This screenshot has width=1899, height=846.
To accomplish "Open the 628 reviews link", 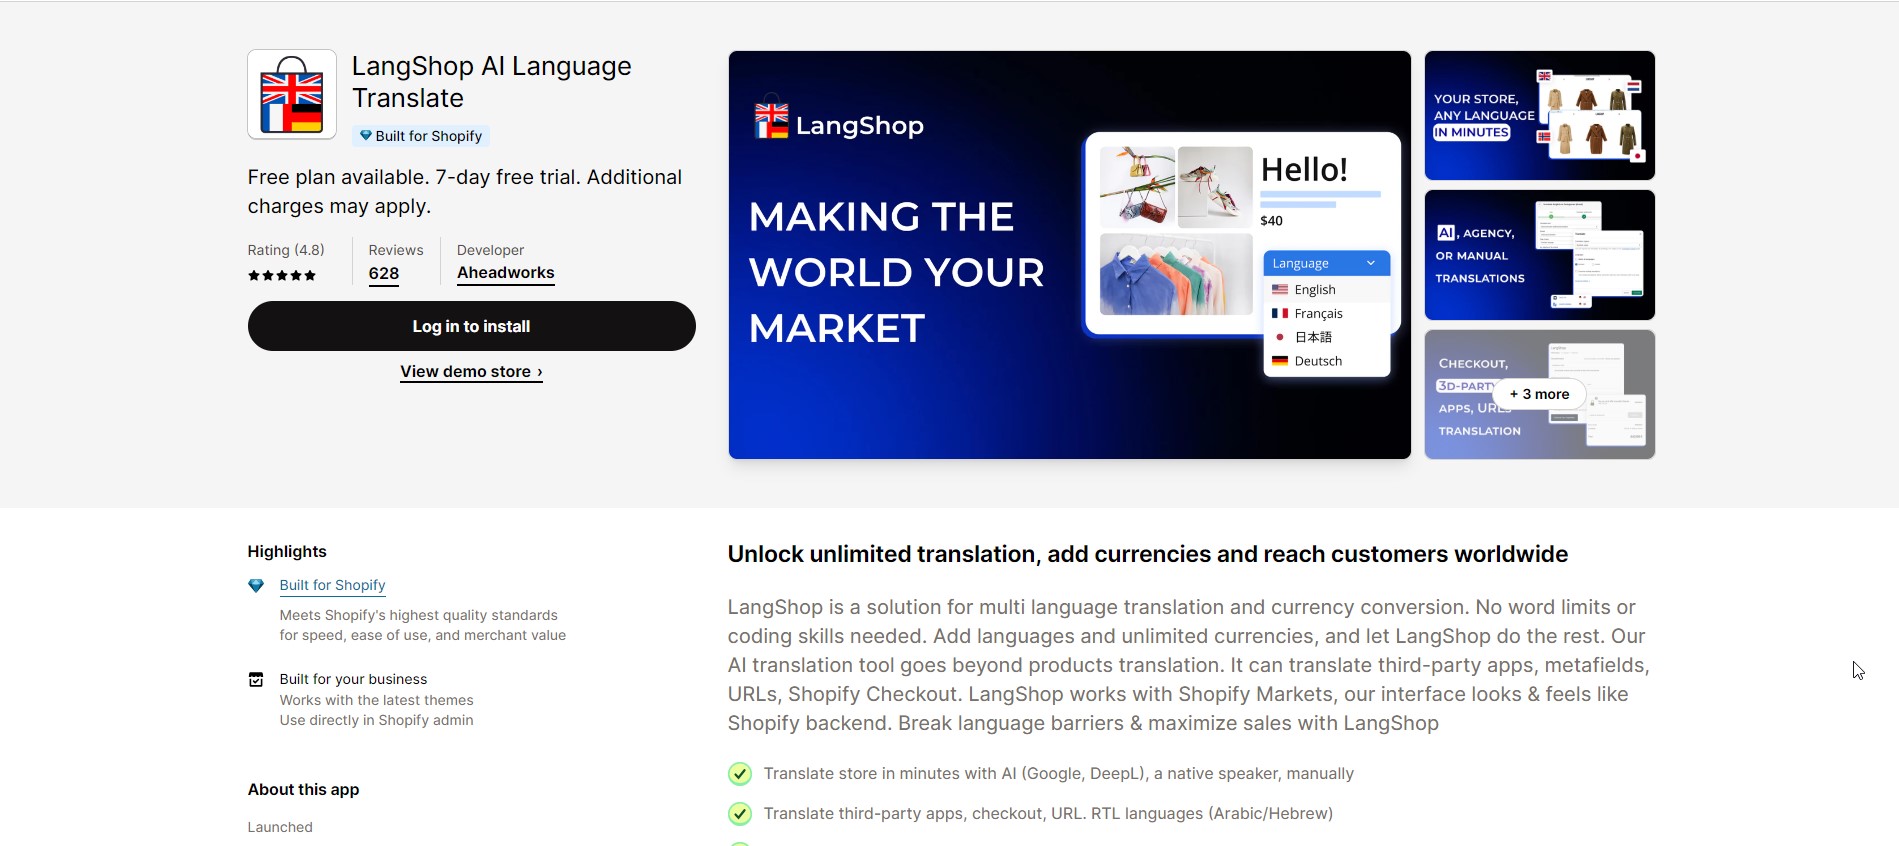I will [x=384, y=274].
